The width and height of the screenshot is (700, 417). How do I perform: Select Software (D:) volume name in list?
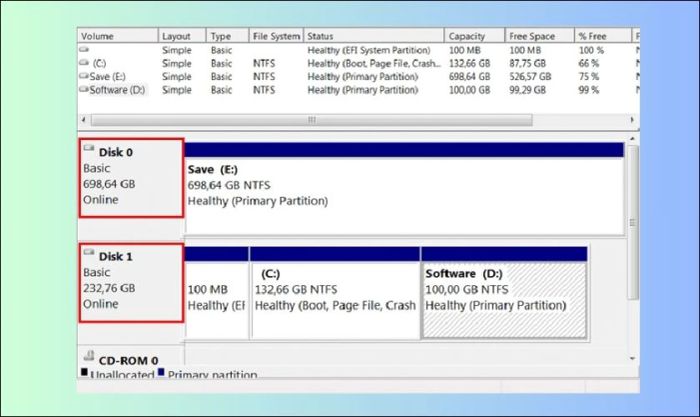117,90
